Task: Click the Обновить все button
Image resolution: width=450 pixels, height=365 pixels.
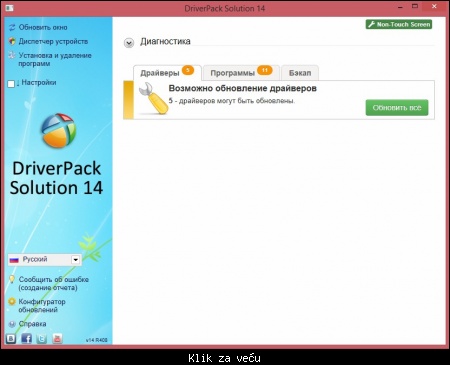Action: (x=397, y=108)
